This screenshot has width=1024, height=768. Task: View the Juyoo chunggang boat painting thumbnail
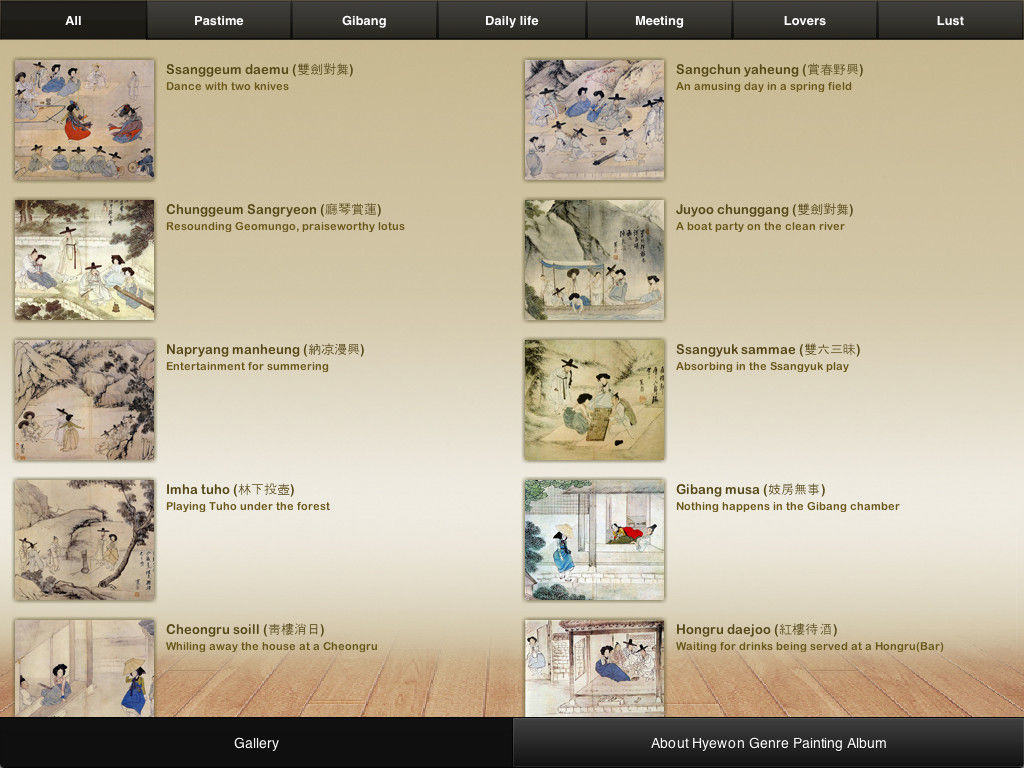(594, 260)
